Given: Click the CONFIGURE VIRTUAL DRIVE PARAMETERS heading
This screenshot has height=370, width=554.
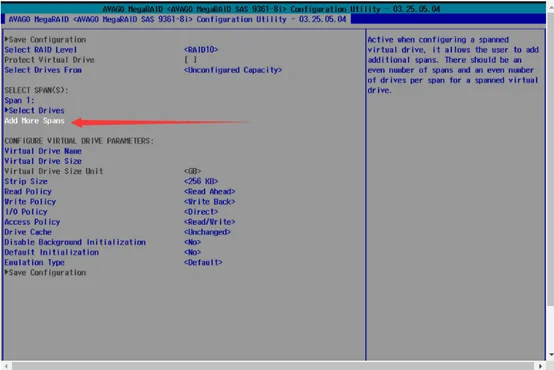Looking at the screenshot, I should point(79,141).
